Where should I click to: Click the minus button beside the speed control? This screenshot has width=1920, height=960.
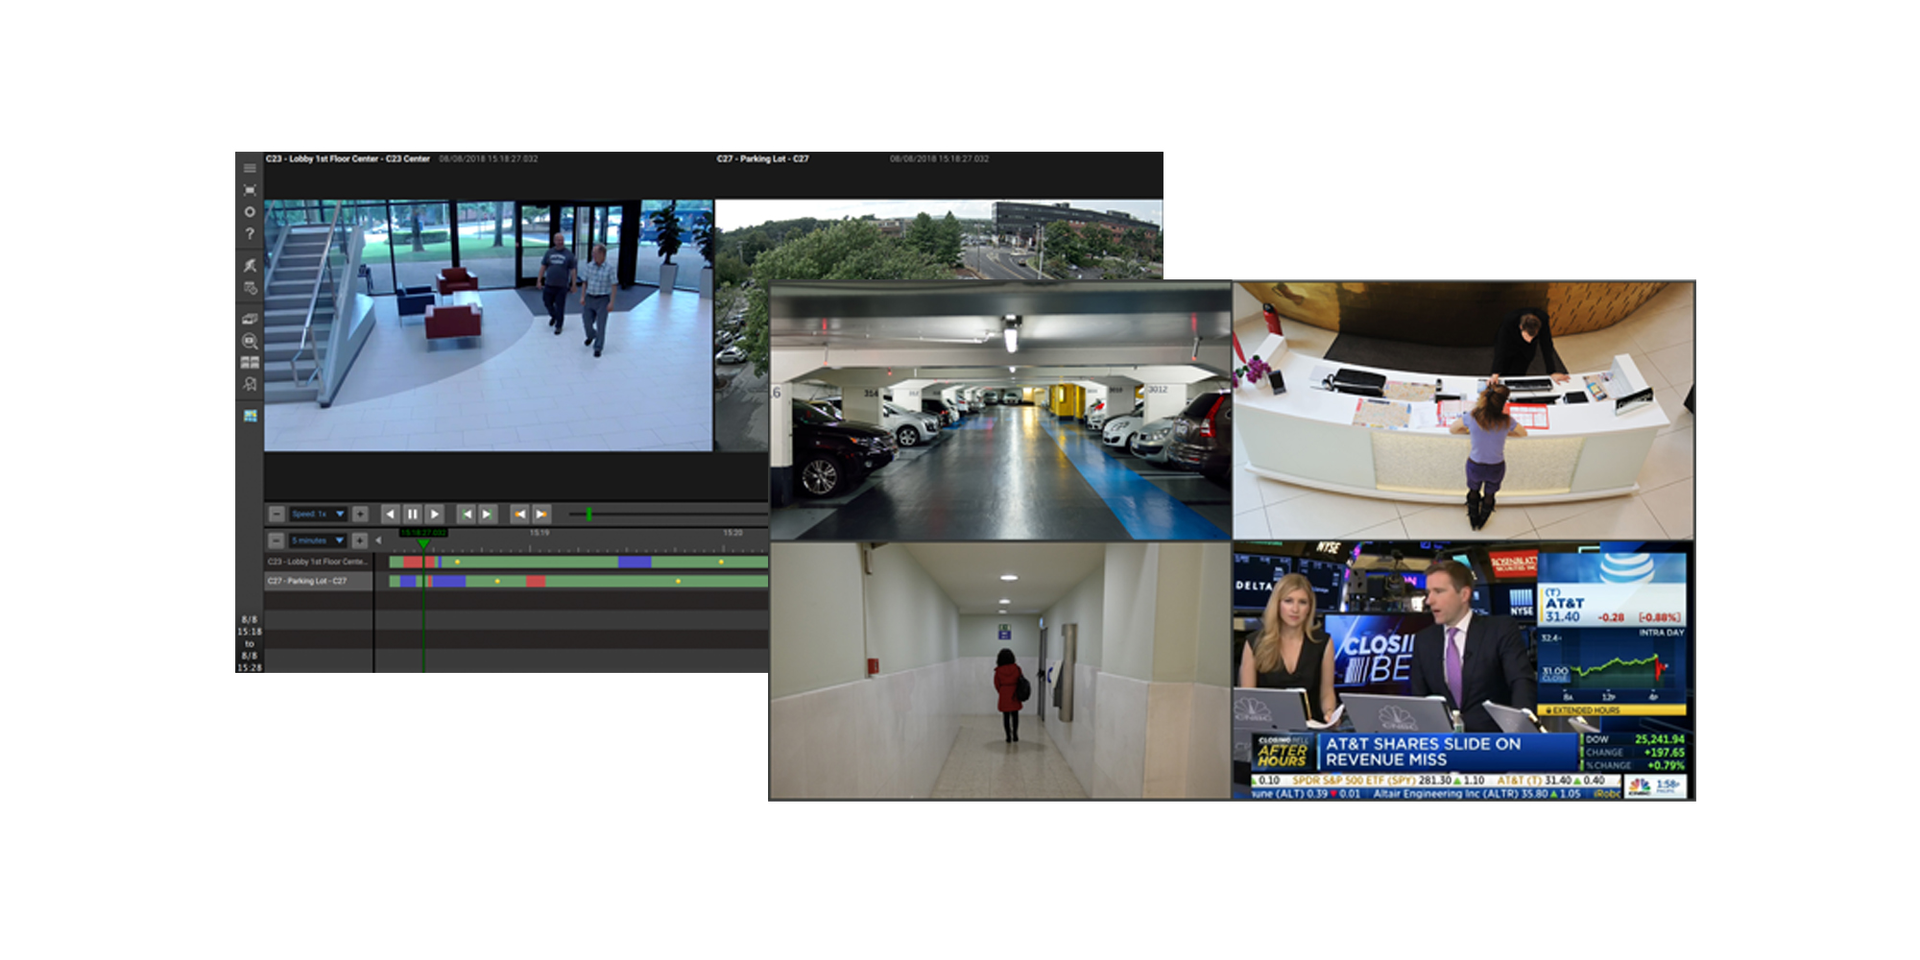click(x=276, y=513)
